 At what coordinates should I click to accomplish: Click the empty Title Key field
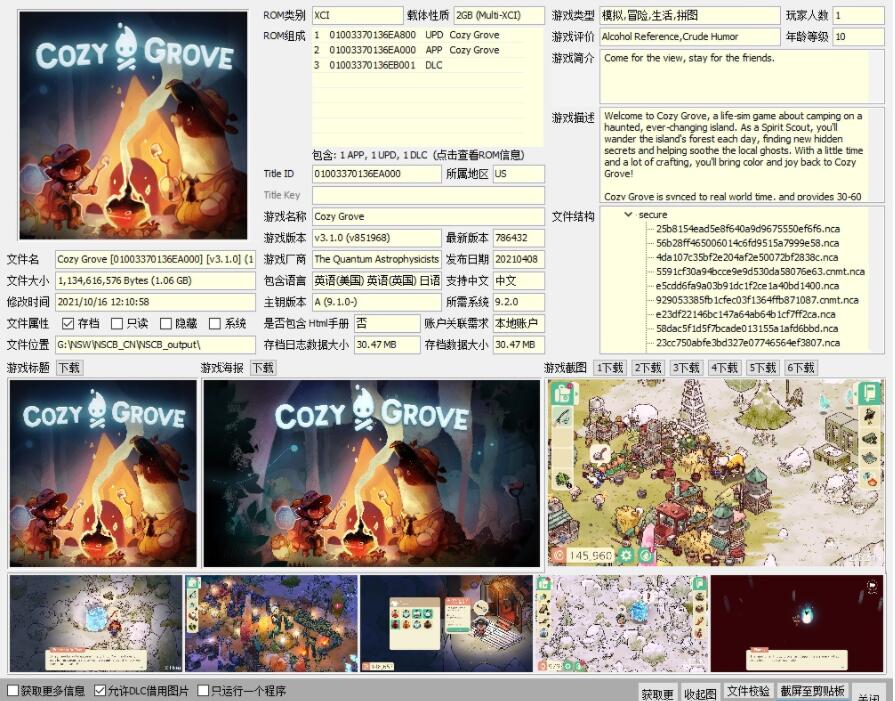[428, 195]
